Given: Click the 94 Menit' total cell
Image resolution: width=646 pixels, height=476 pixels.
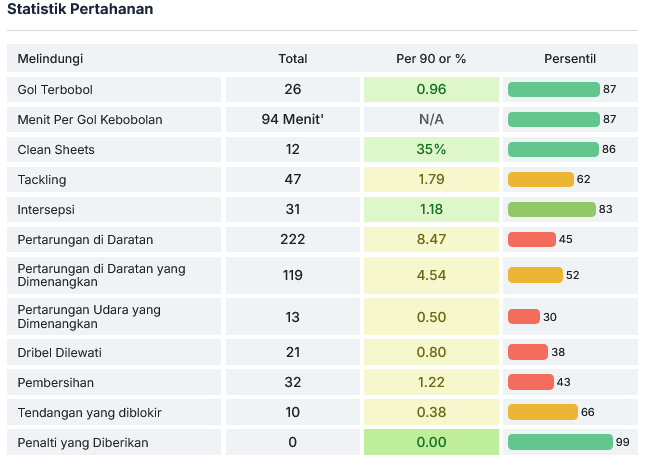Looking at the screenshot, I should [x=293, y=119].
